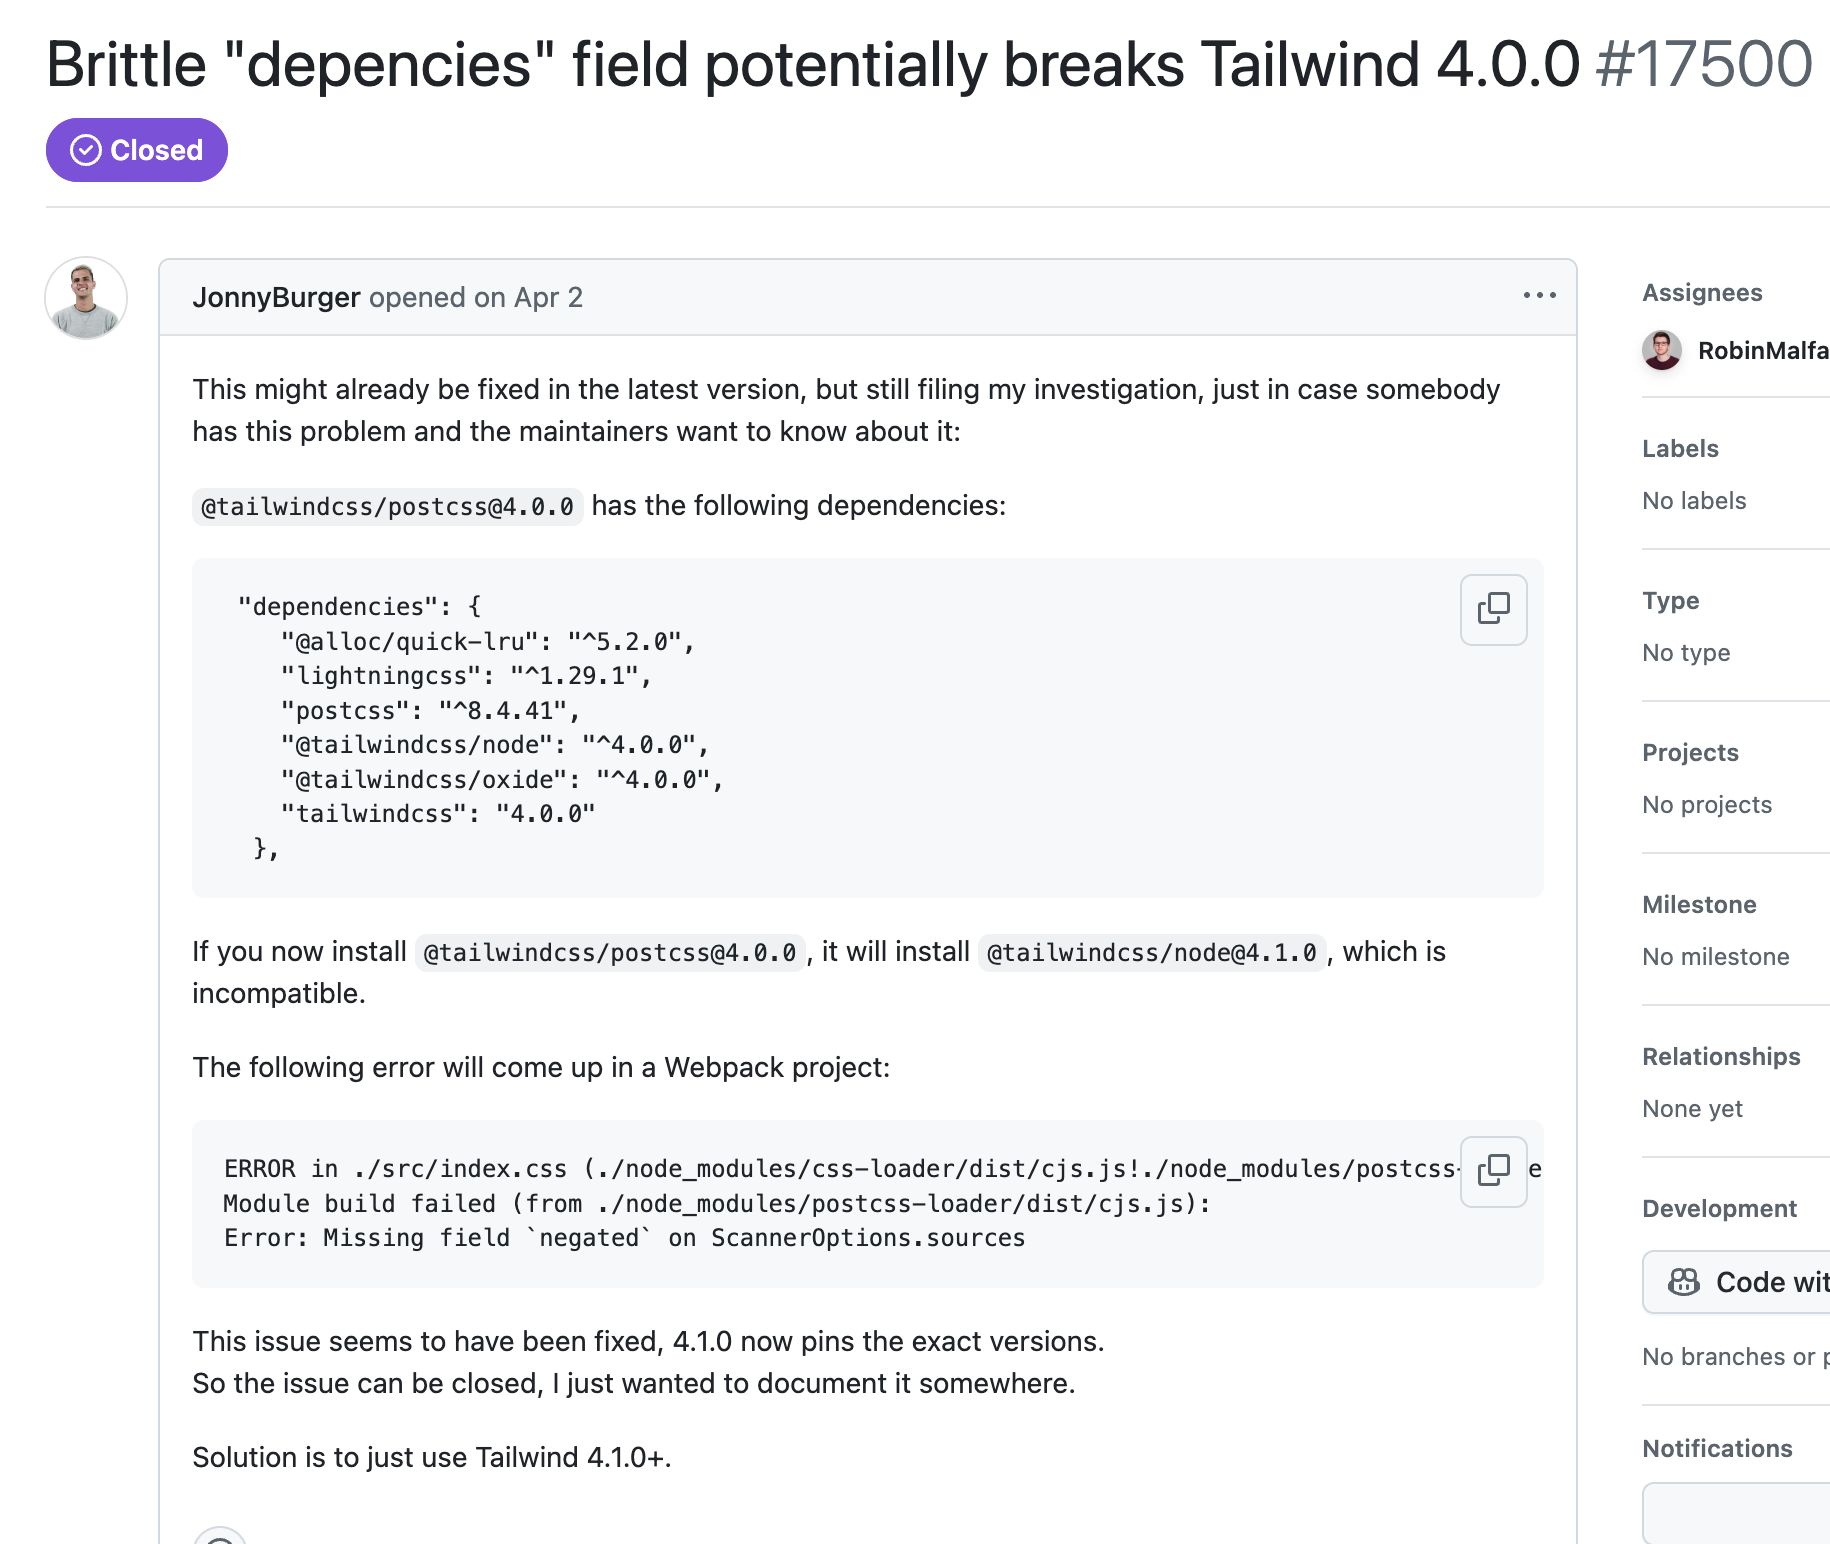Click the add reaction smiley icon
1830x1544 pixels.
pos(220,1536)
